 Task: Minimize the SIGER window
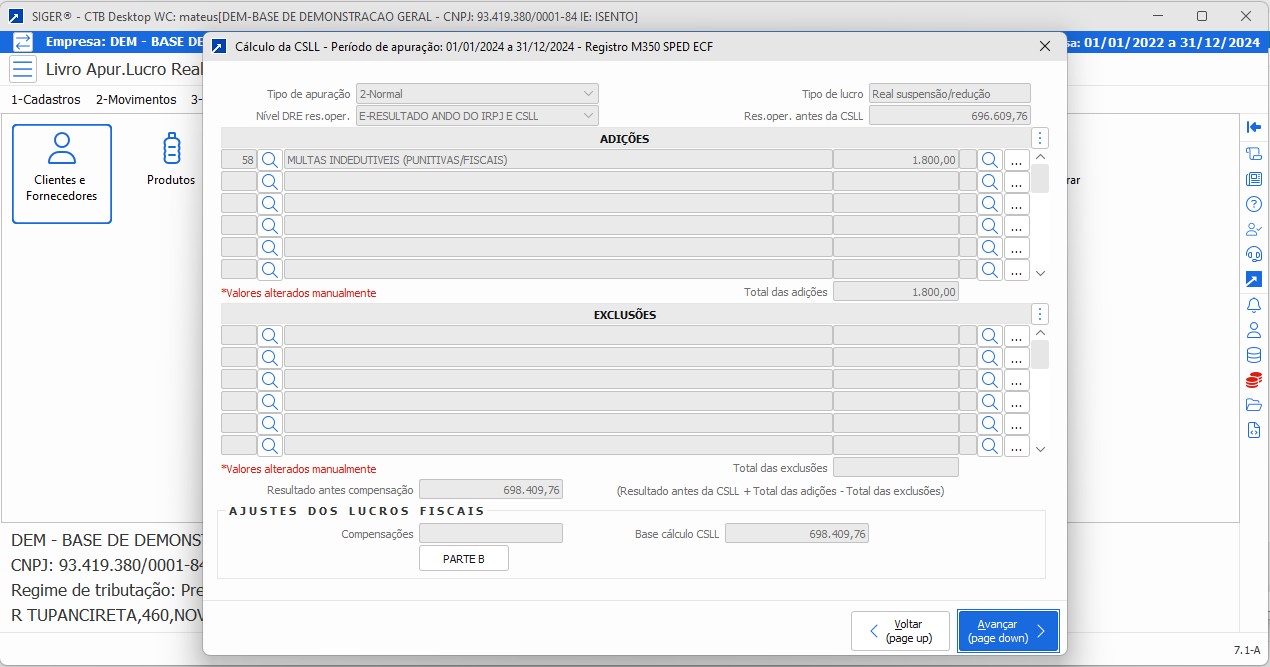(x=1157, y=16)
